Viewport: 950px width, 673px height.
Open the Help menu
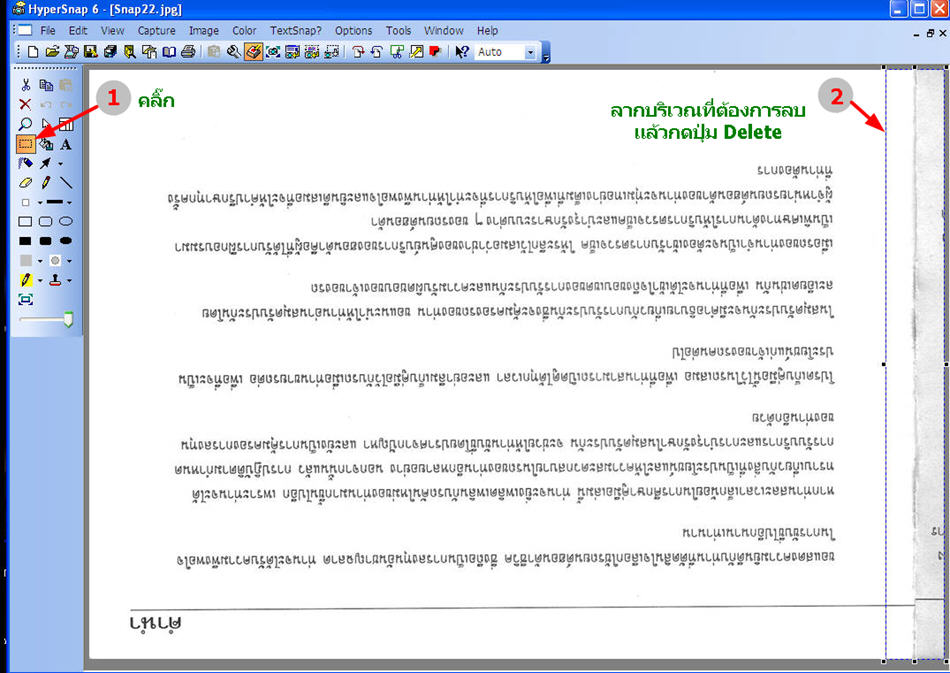(487, 30)
